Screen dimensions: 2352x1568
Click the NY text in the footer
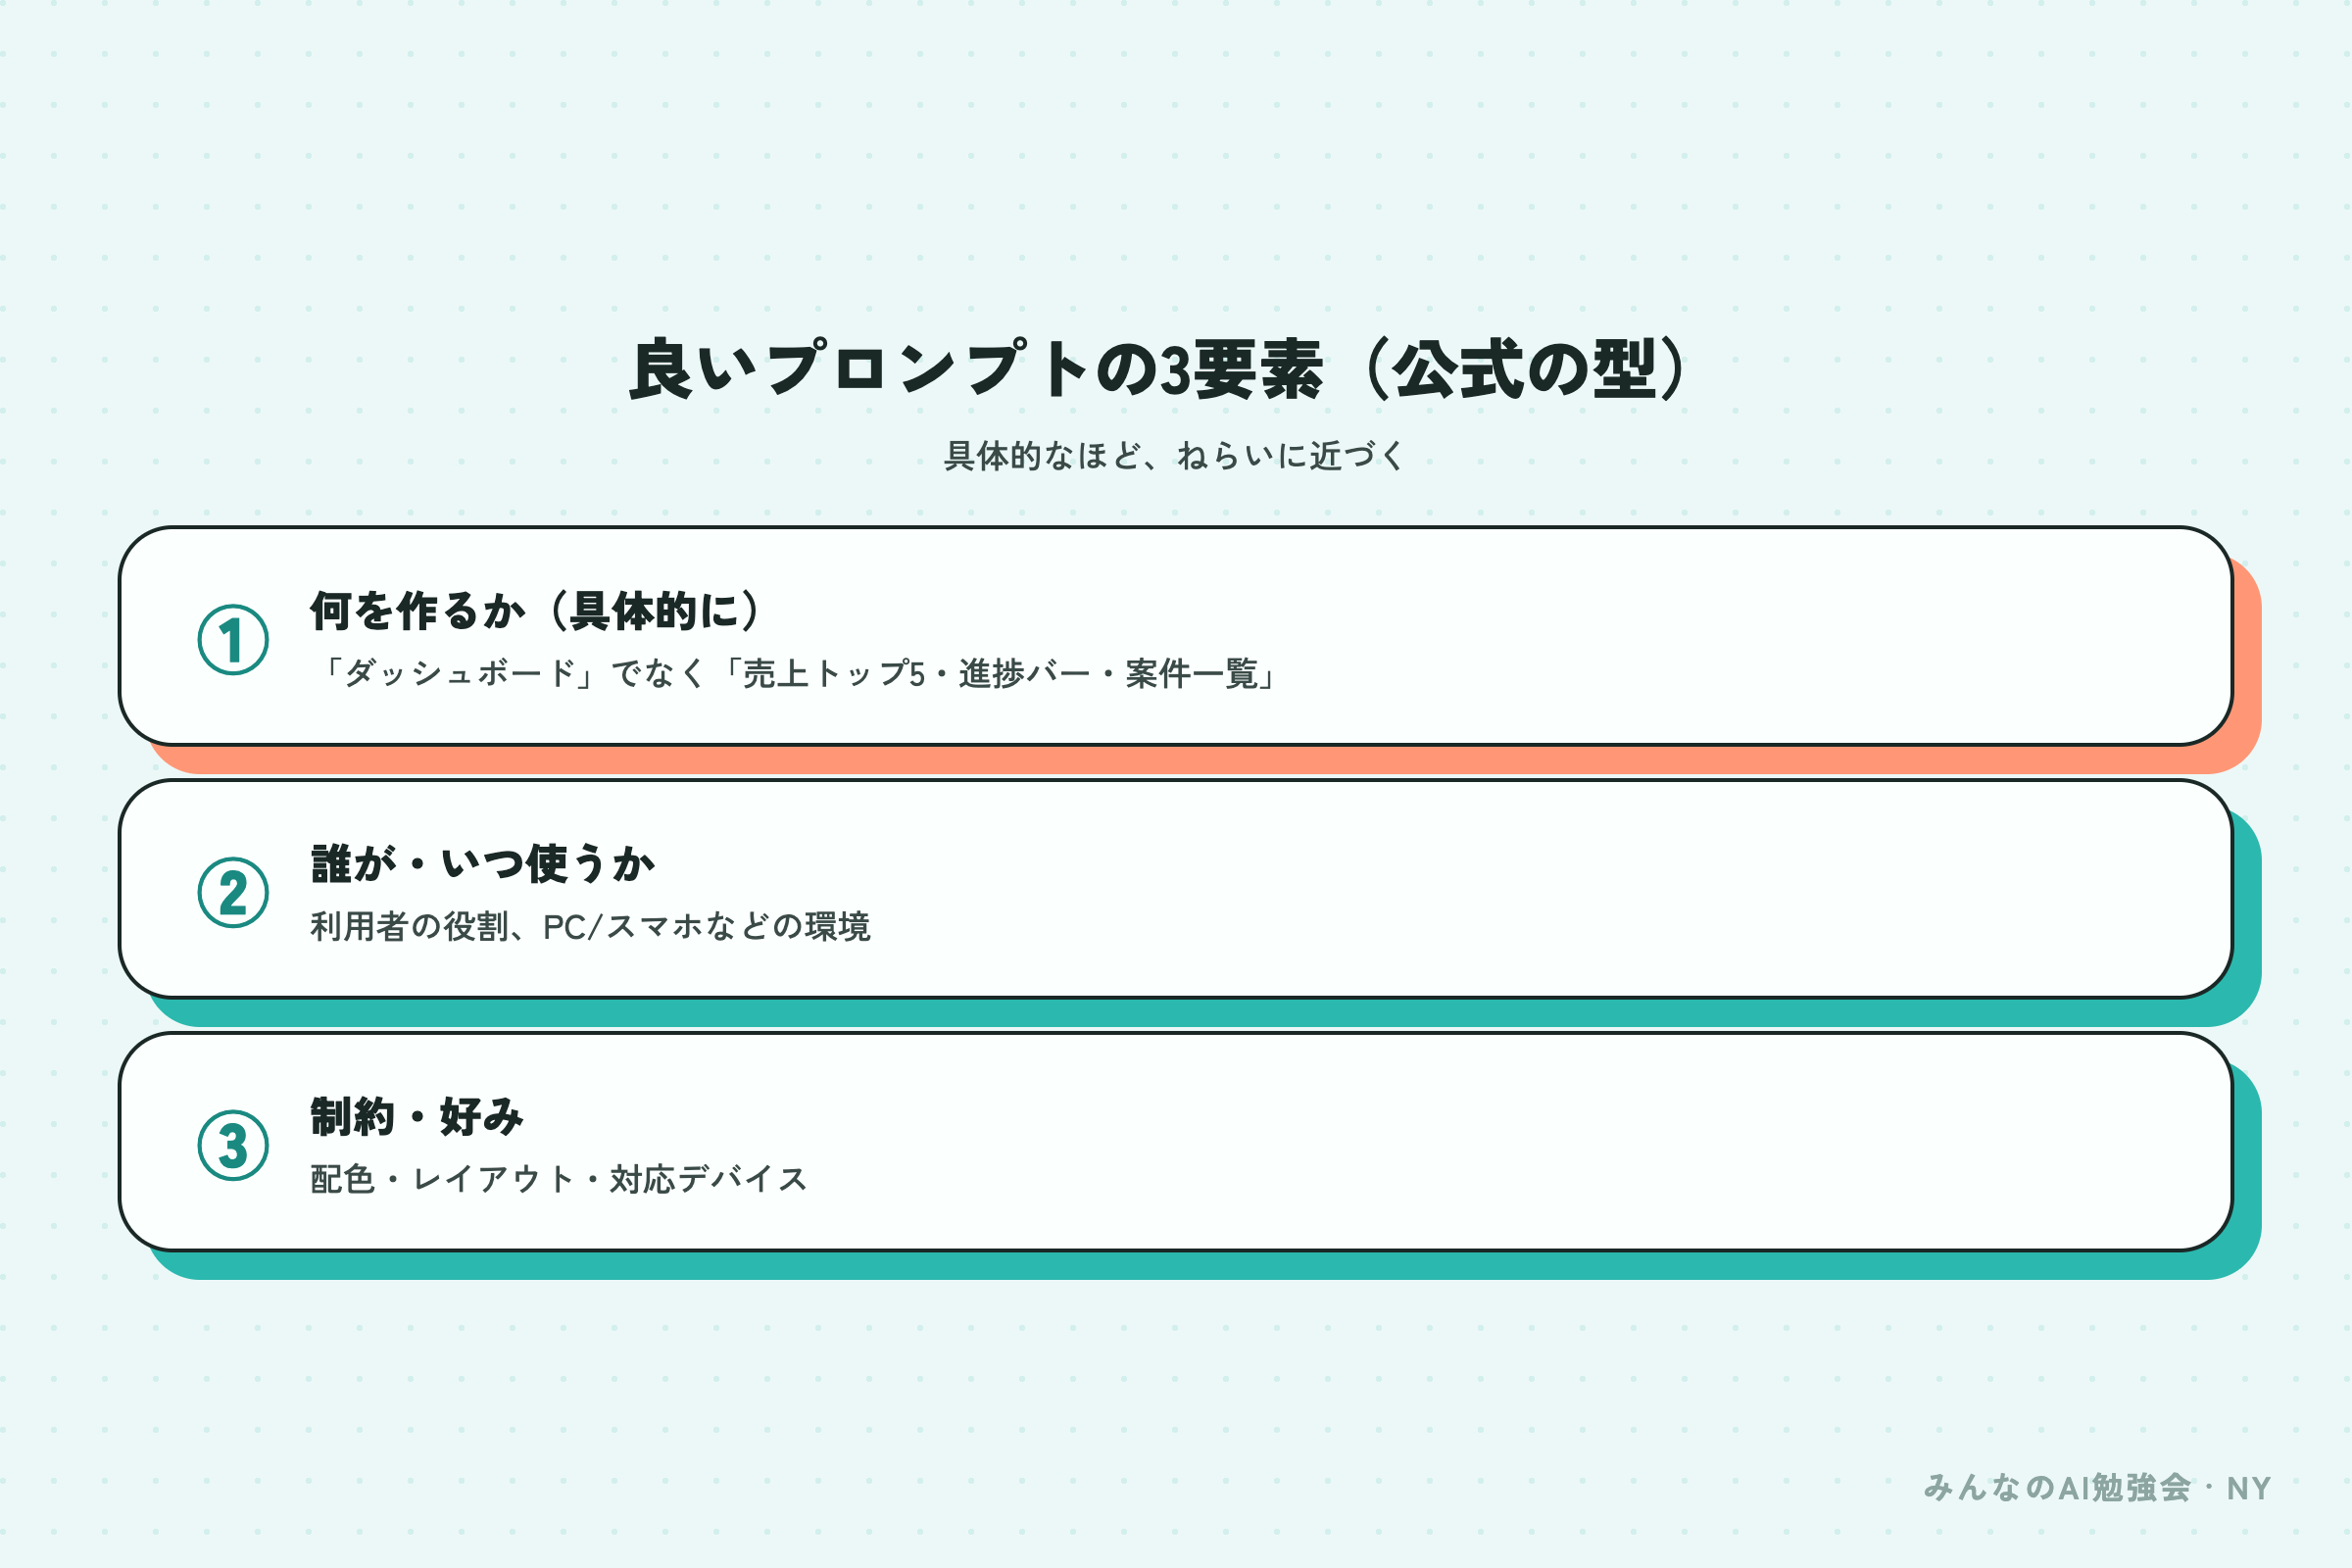2249,1489
